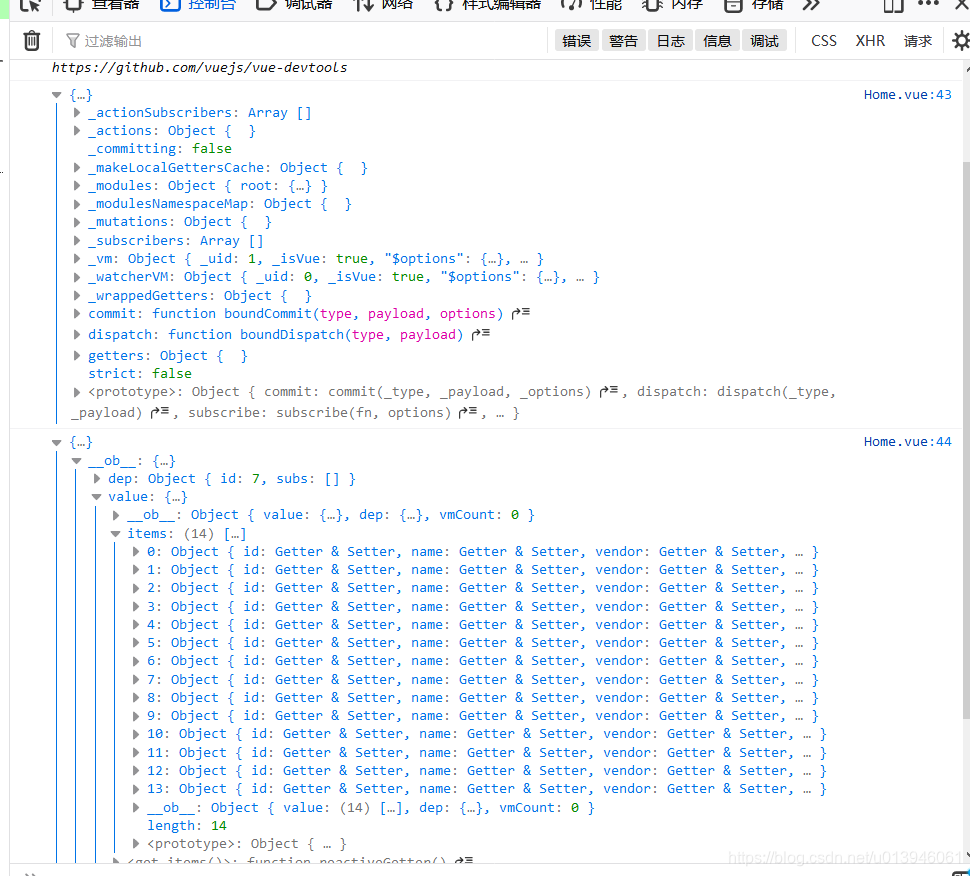This screenshot has height=876, width=970.
Task: Expand the _makeLocalGettersCache object
Action: pos(77,168)
